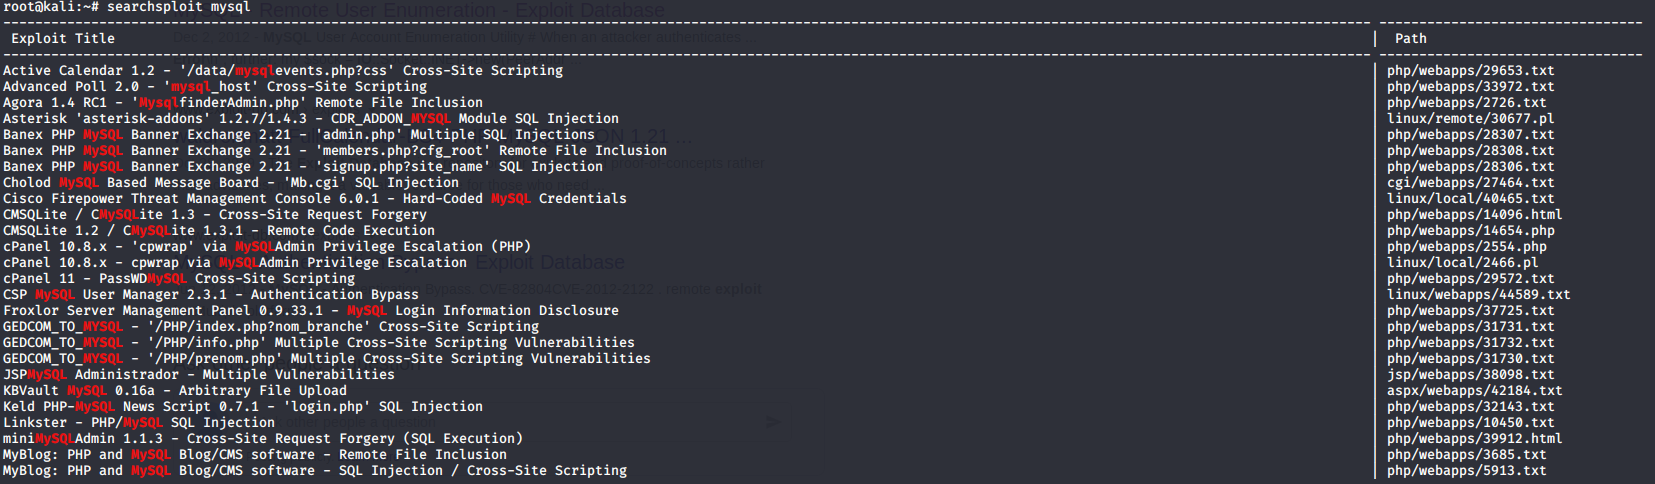This screenshot has width=1655, height=484.
Task: Click path cgi/webapps/27464.txt
Action: point(1471,183)
